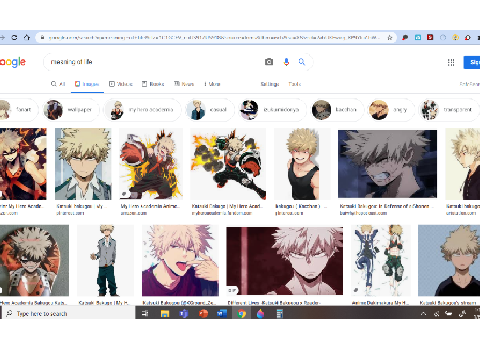The width and height of the screenshot is (480, 360).
Task: Open PowerPoint from the taskbar
Action: tap(203, 313)
